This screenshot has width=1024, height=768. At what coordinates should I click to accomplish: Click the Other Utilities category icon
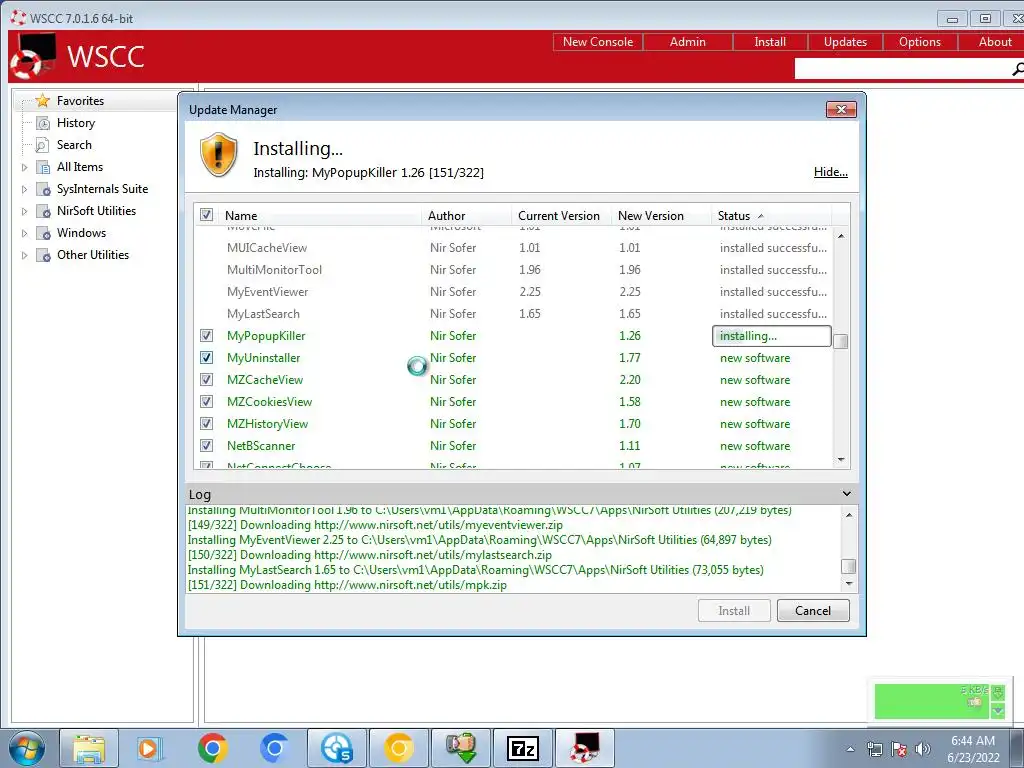coord(43,255)
